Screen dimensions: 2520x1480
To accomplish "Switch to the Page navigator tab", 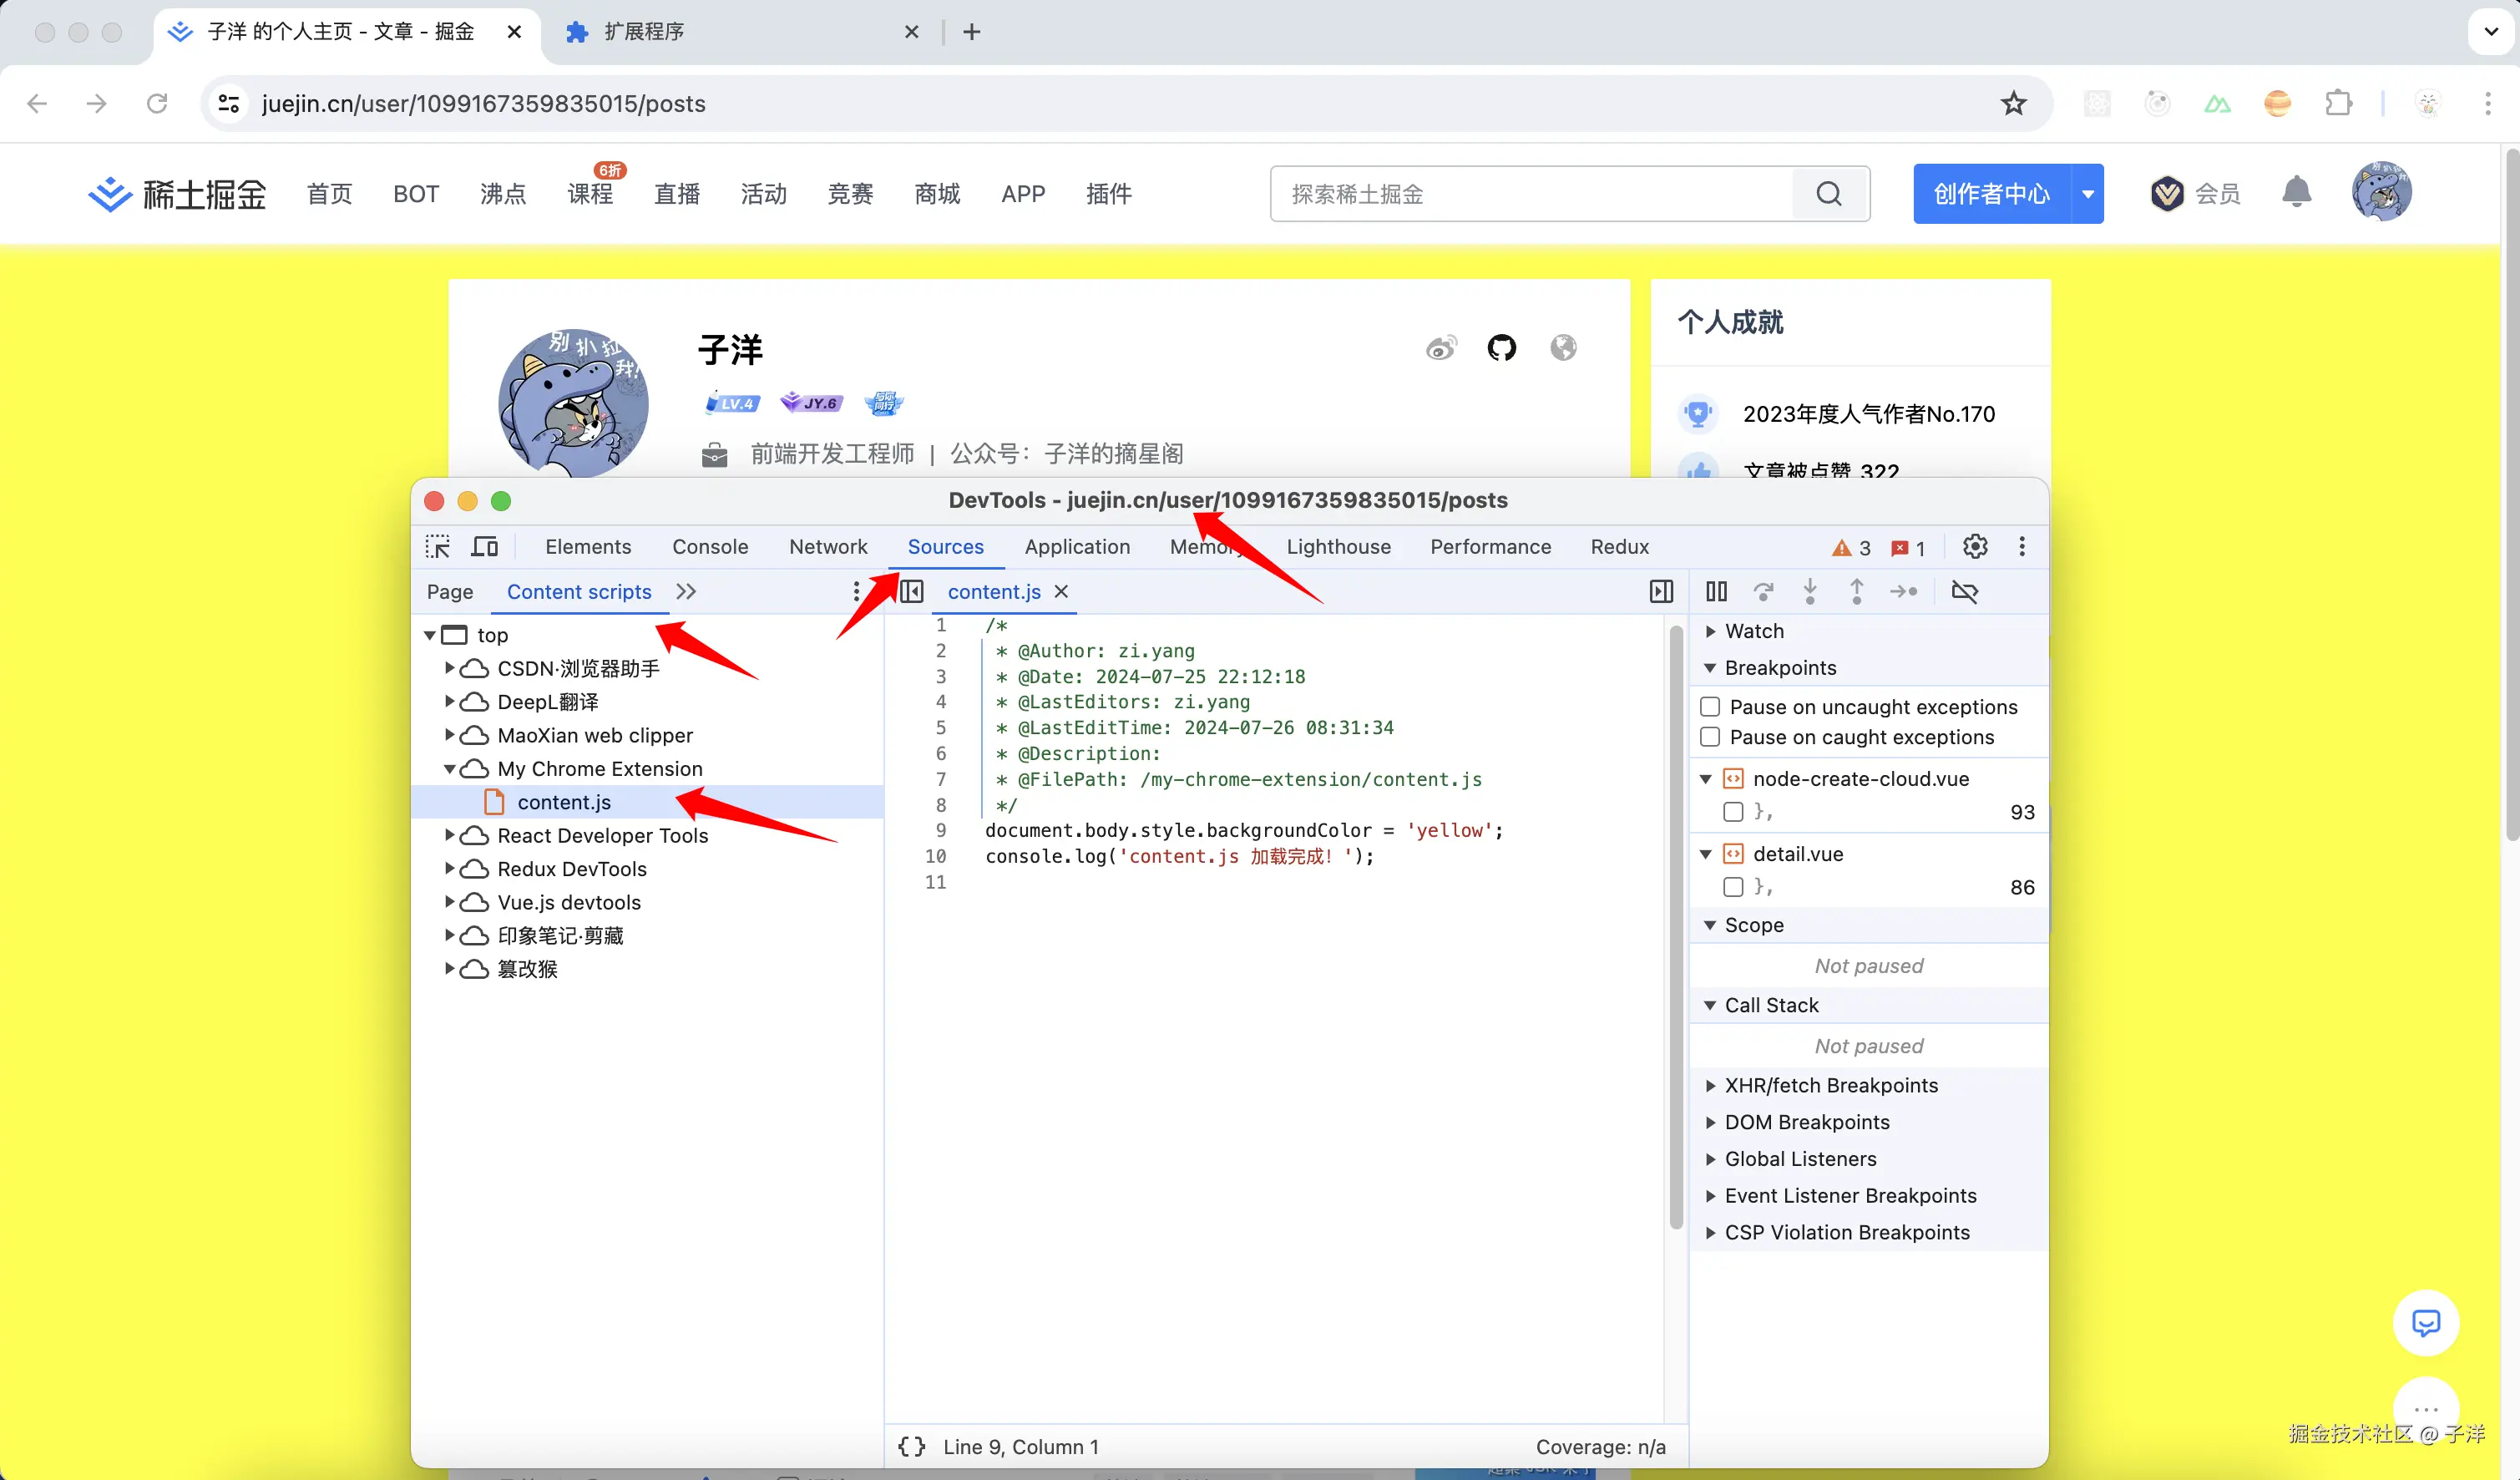I will coord(449,591).
